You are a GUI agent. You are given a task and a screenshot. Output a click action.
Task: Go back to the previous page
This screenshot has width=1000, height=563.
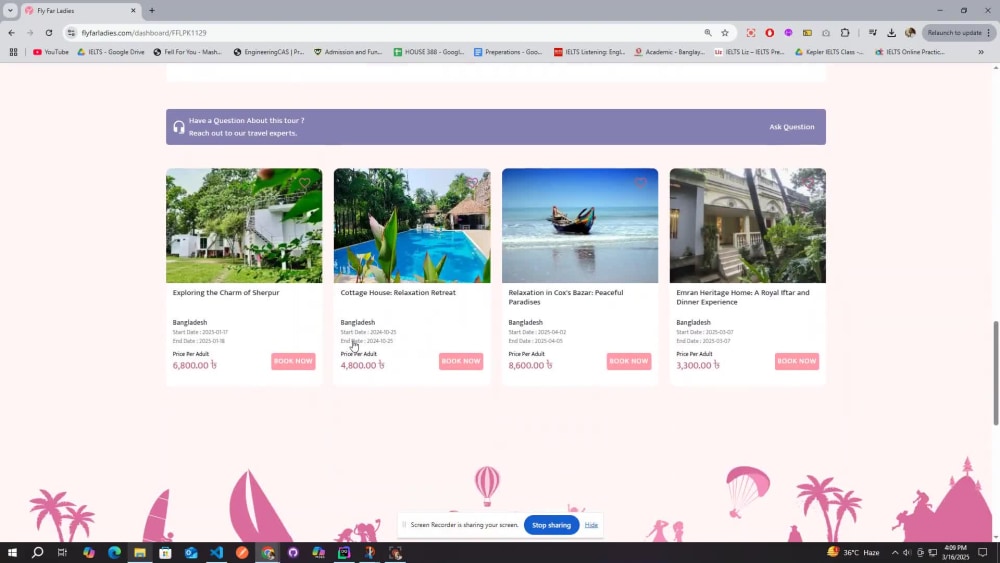[11, 33]
